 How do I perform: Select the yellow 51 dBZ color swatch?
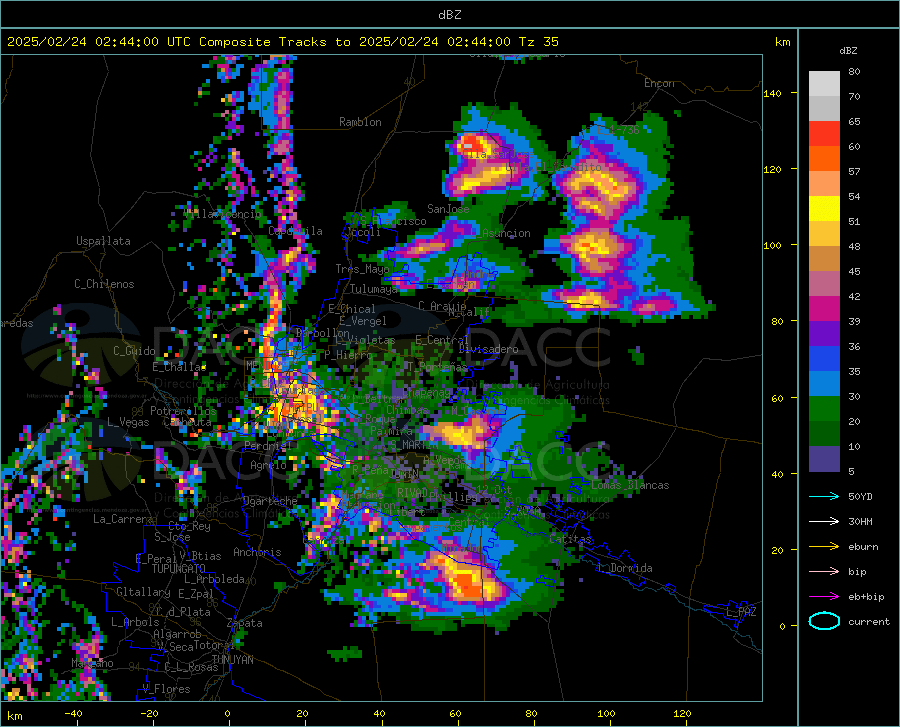[x=824, y=209]
